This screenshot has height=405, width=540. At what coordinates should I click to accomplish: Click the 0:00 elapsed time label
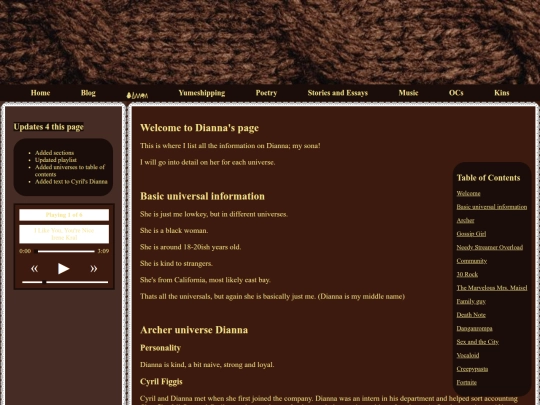25,251
